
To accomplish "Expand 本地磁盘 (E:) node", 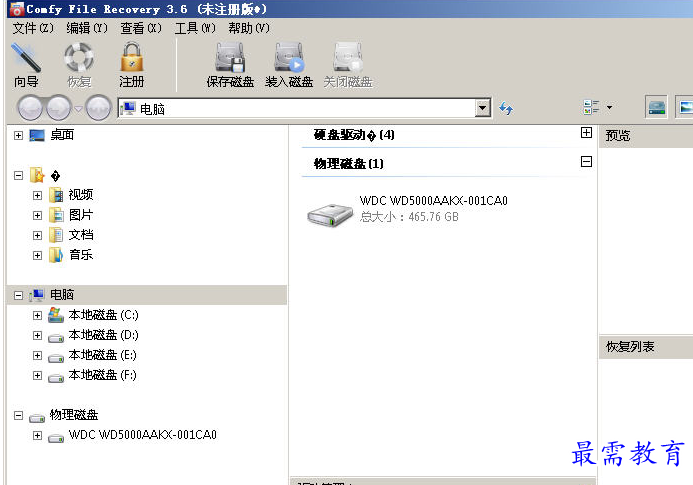I will [37, 355].
